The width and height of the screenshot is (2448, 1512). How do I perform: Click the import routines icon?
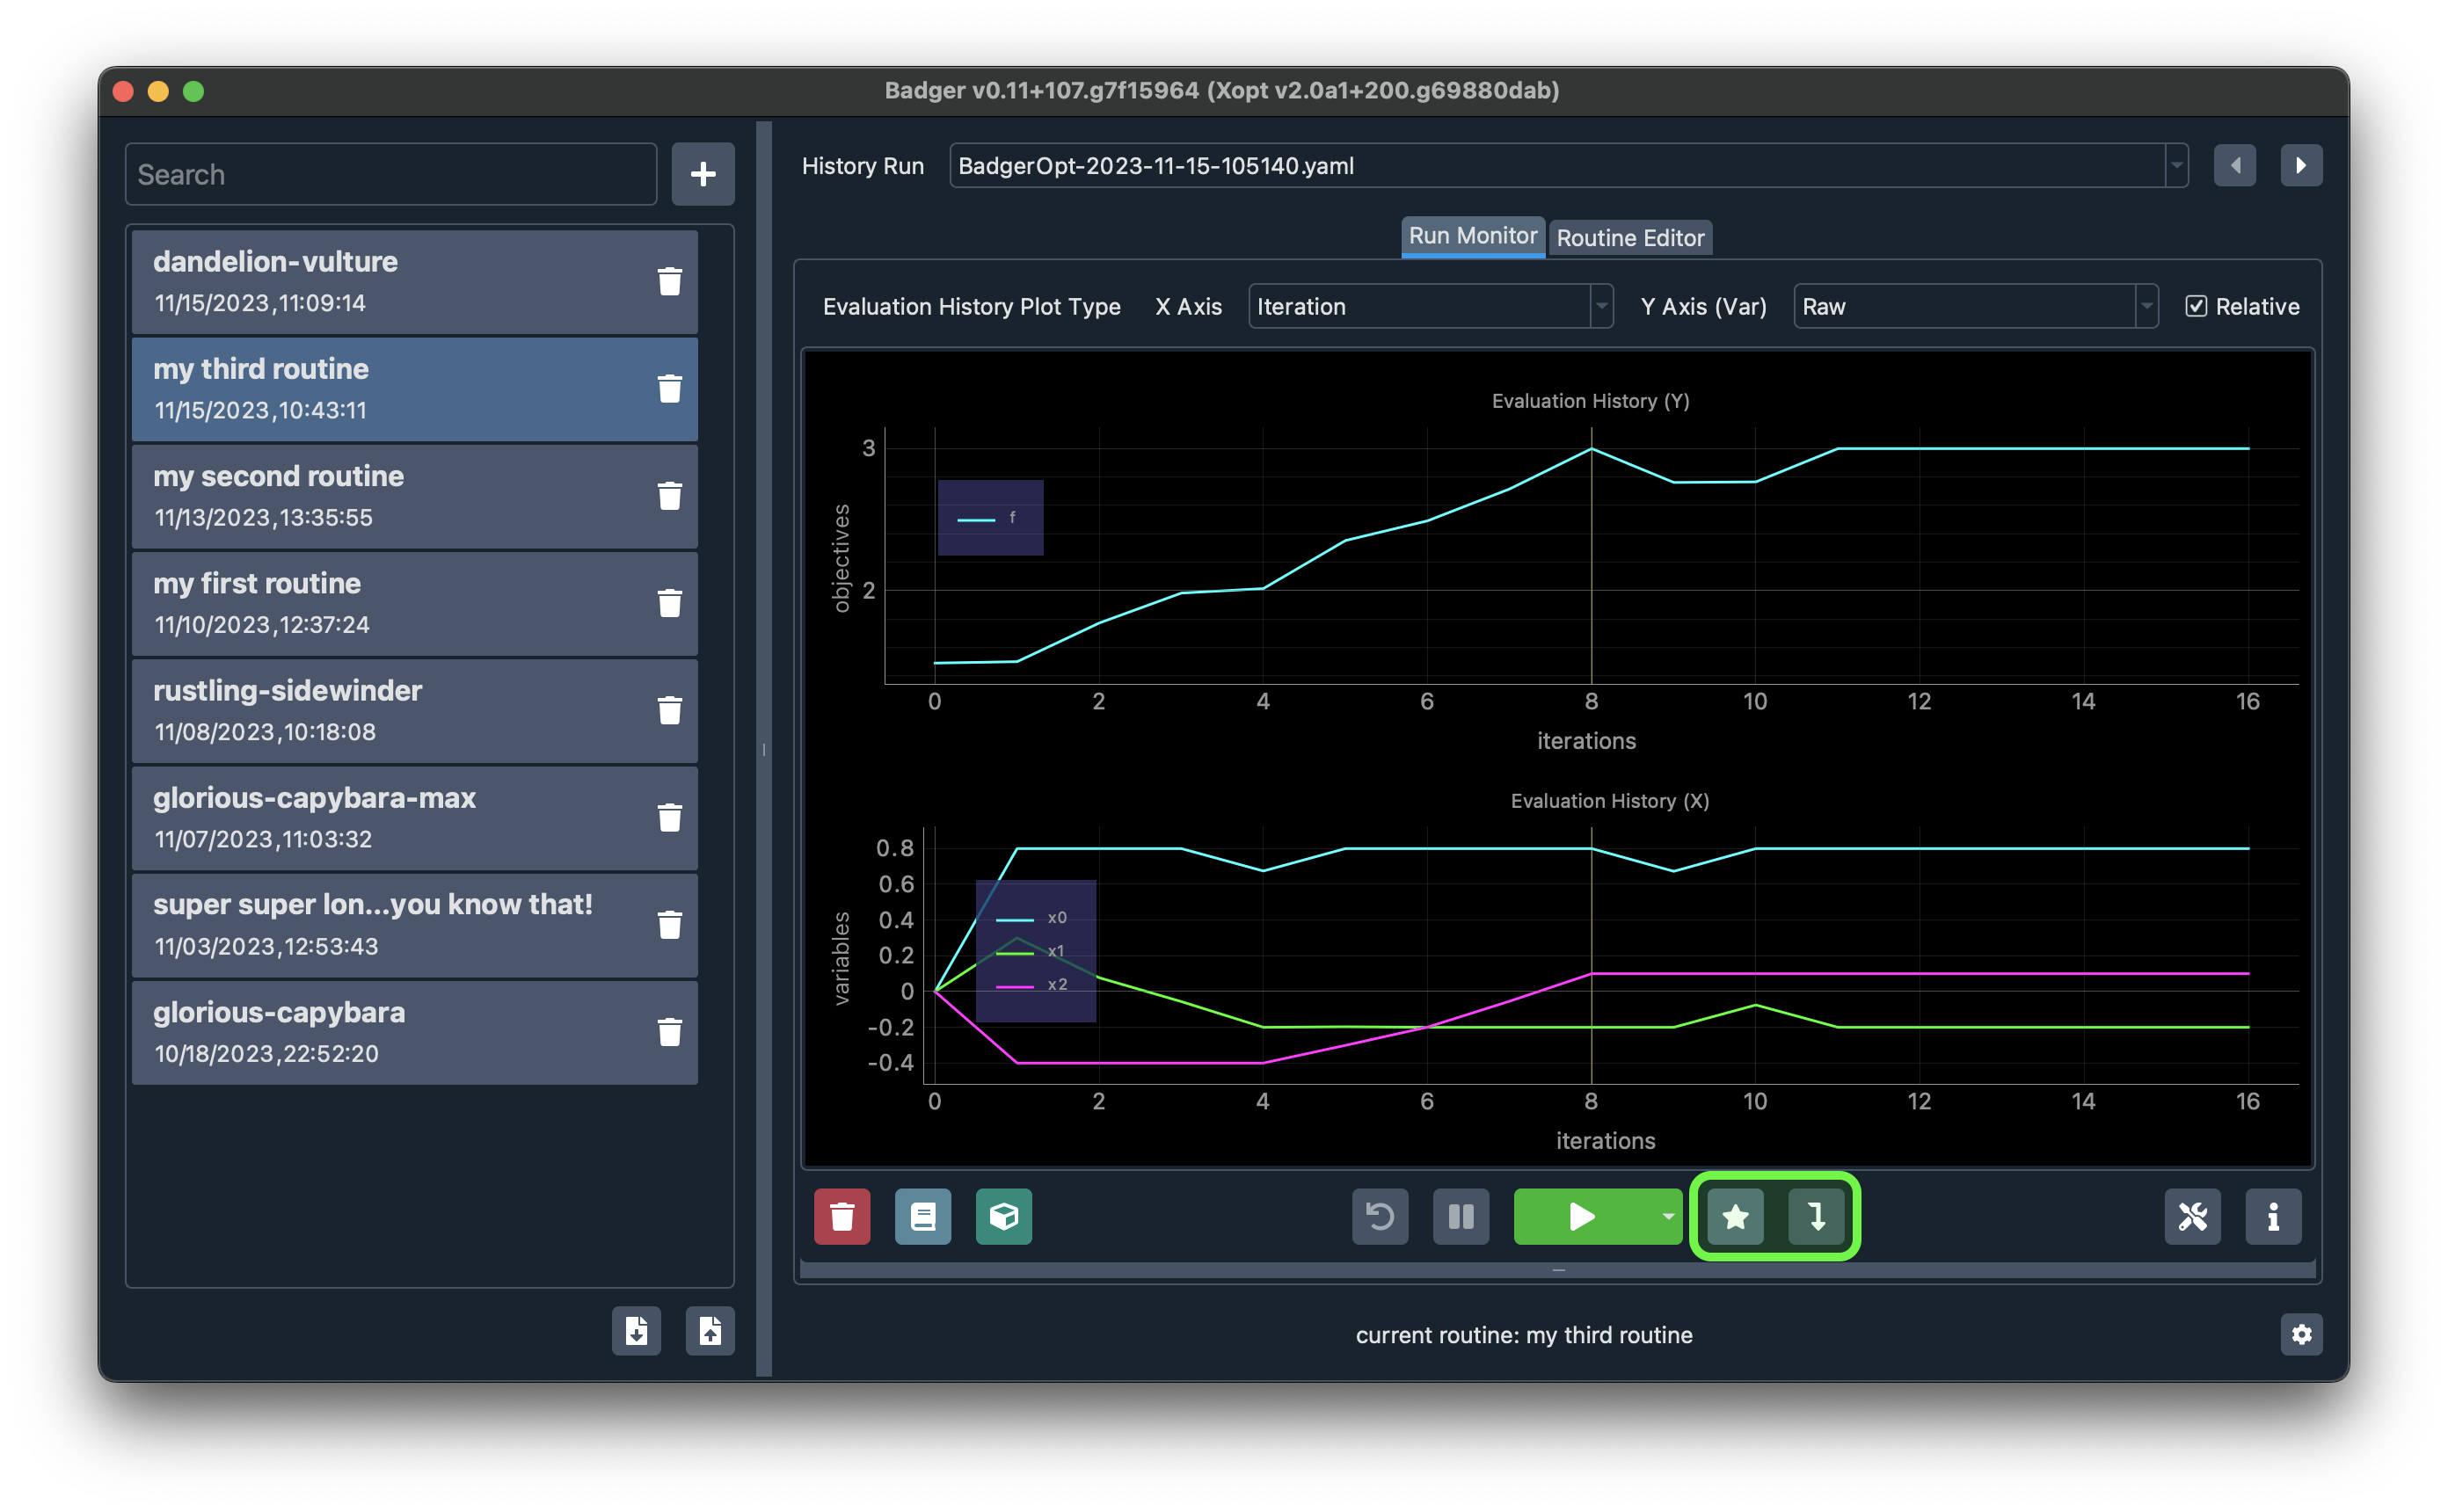[x=637, y=1331]
